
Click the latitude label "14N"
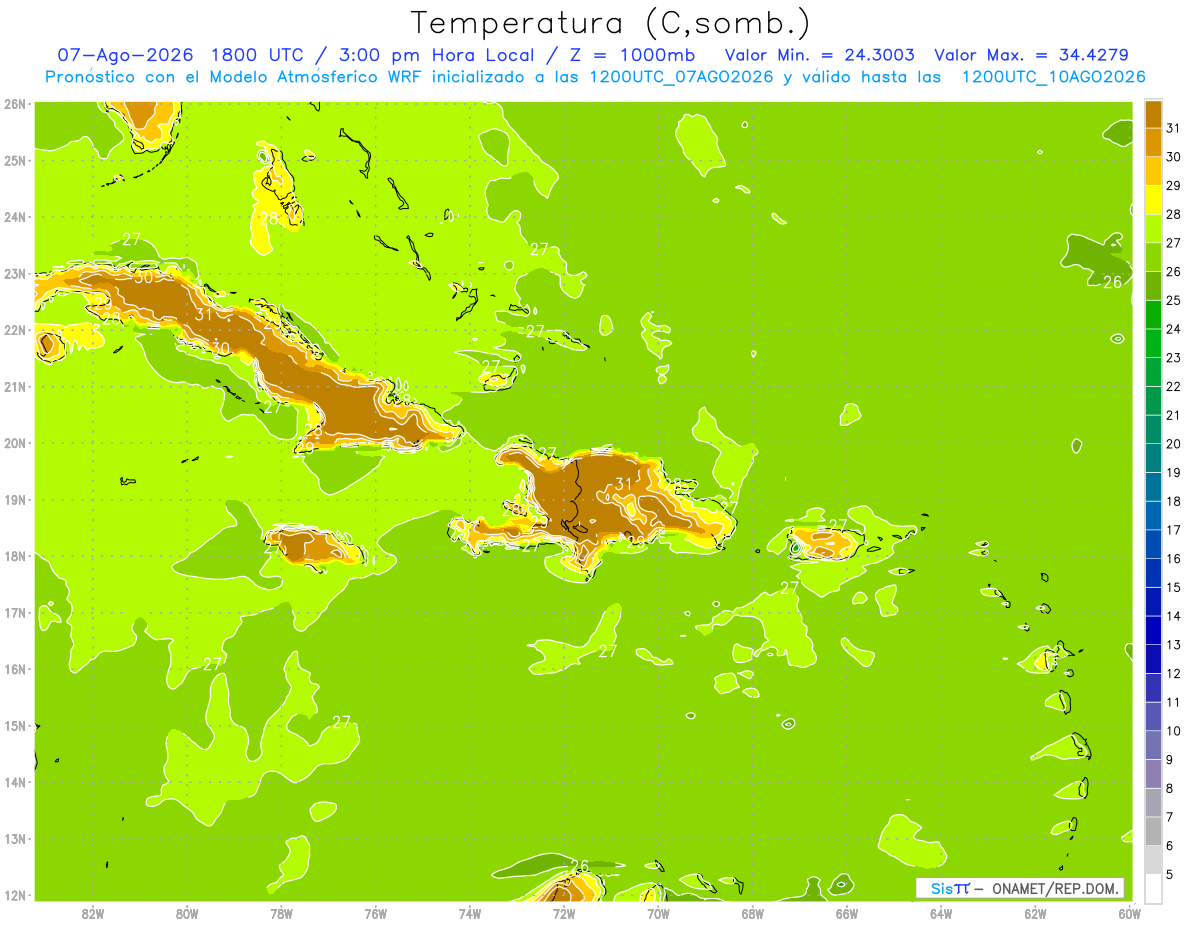tap(15, 782)
